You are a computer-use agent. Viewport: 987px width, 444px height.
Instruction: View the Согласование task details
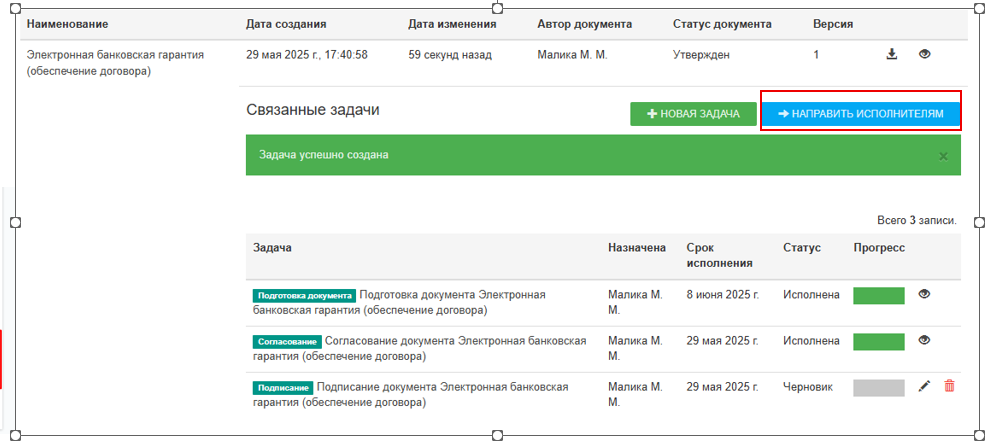[x=924, y=341]
